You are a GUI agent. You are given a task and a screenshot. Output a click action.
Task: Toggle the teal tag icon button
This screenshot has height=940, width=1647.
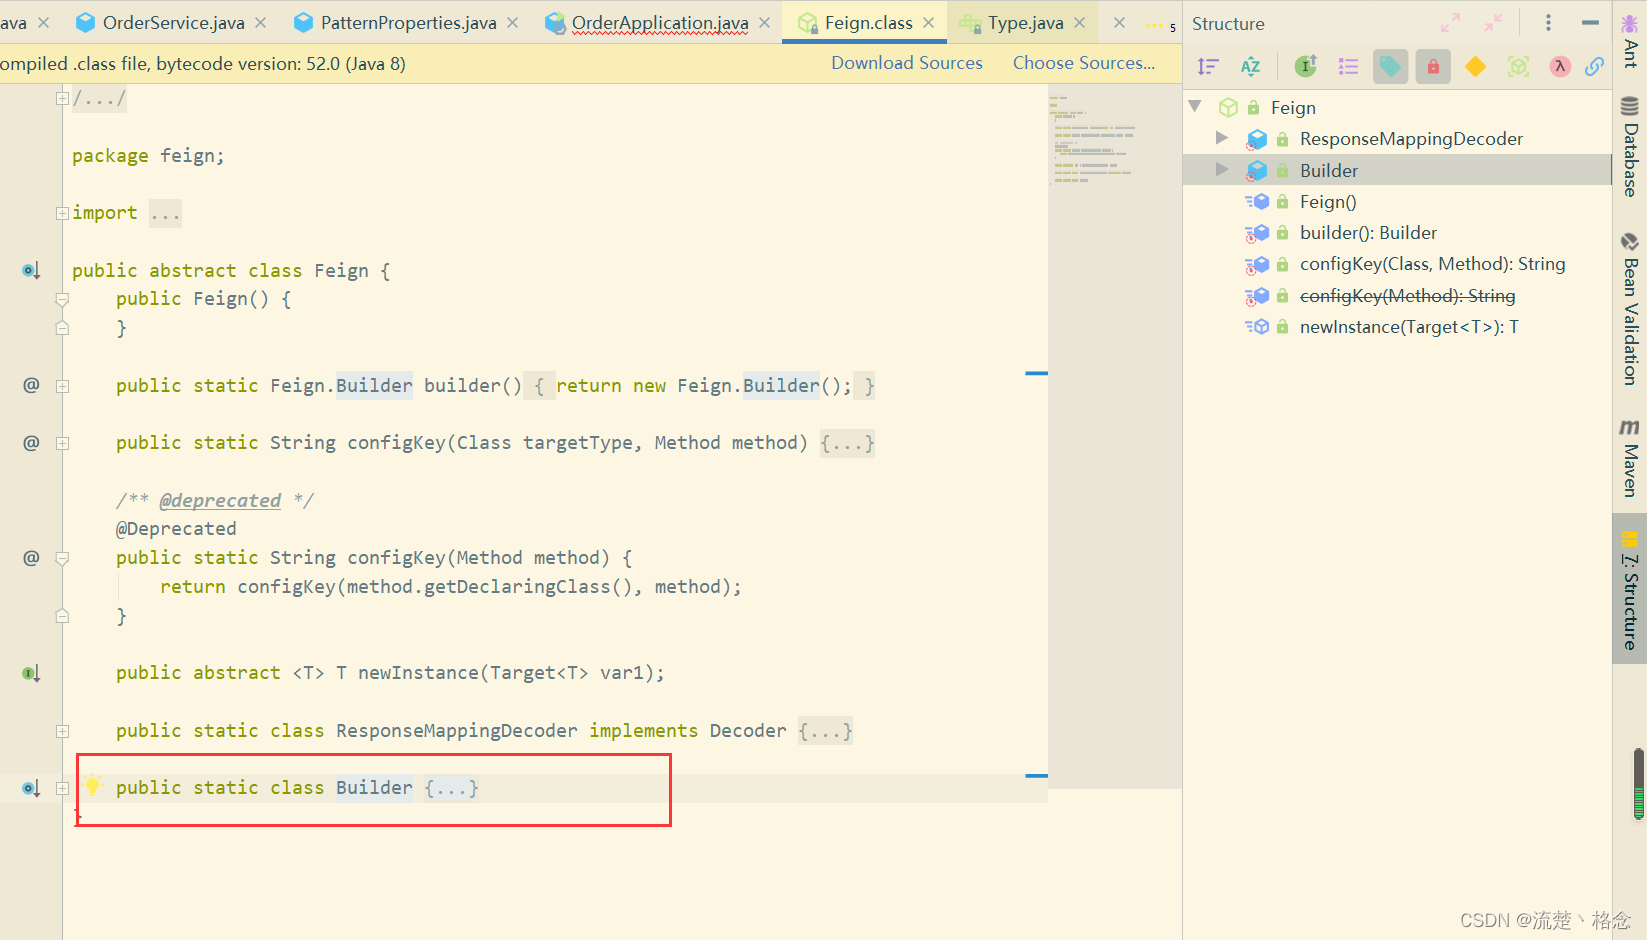(x=1390, y=67)
